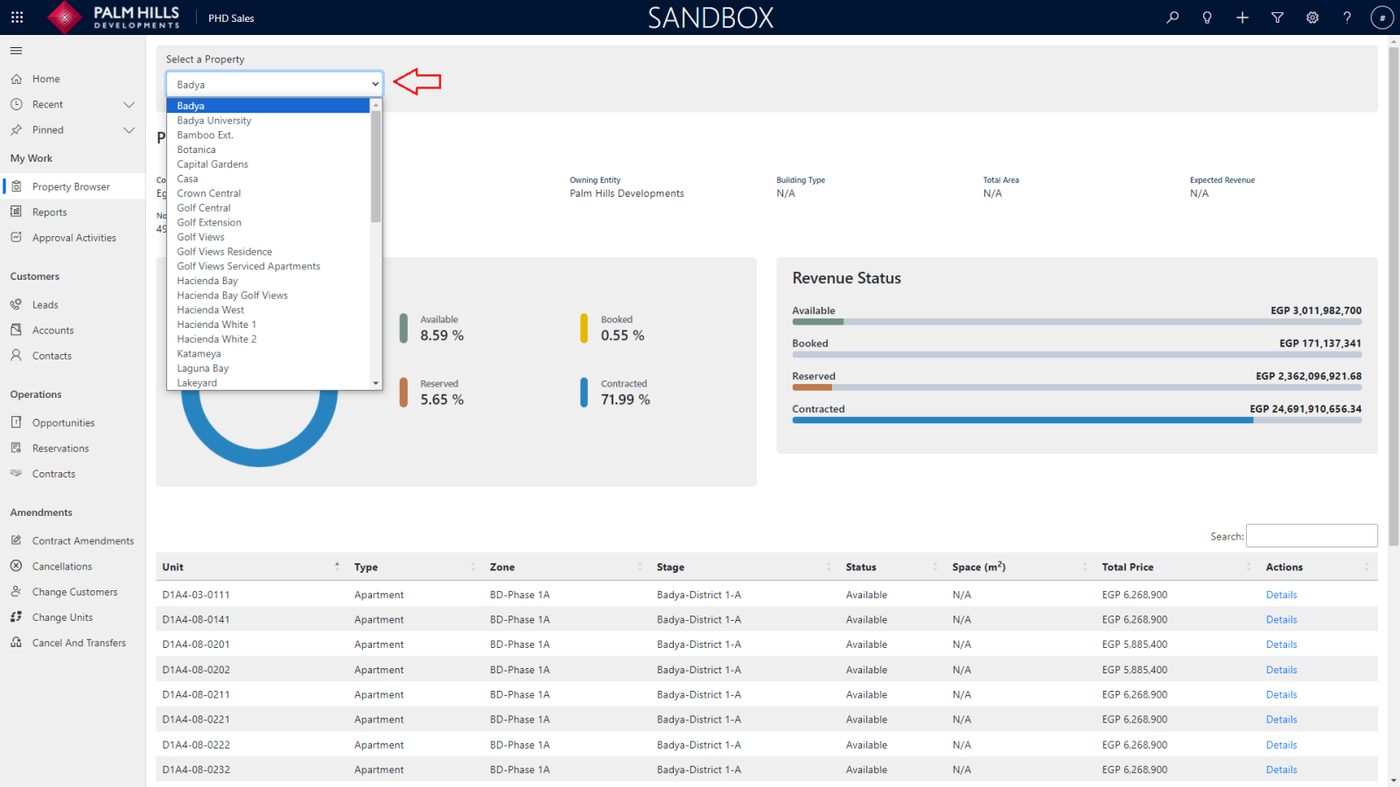Open the settings gear icon

click(1312, 17)
